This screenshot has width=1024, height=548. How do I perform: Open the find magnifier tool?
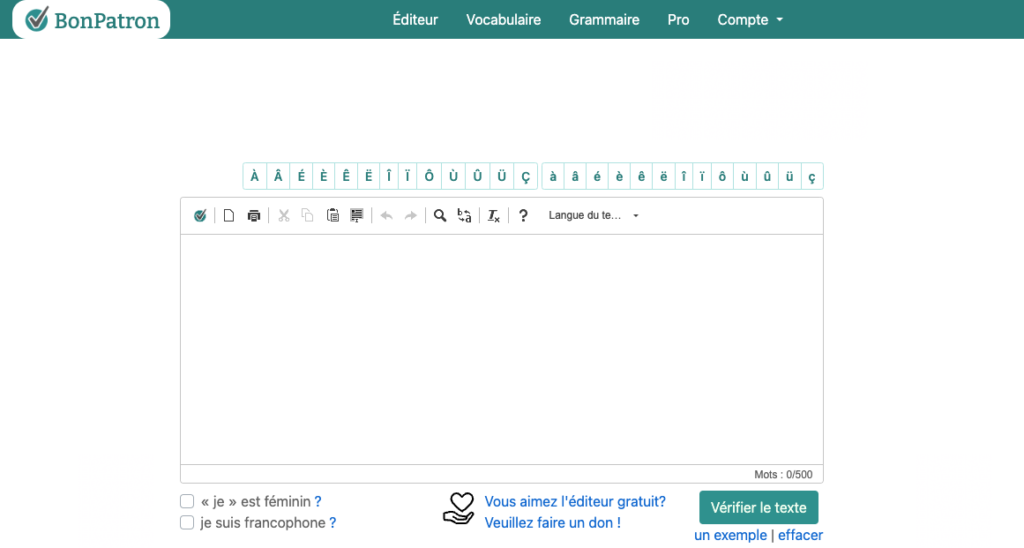point(440,216)
